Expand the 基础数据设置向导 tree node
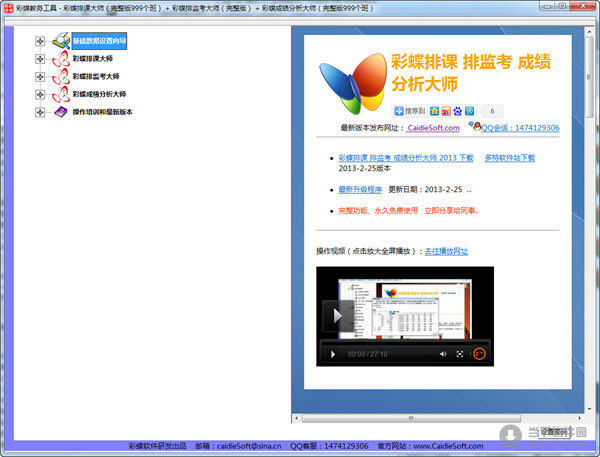This screenshot has height=457, width=600. tap(40, 41)
